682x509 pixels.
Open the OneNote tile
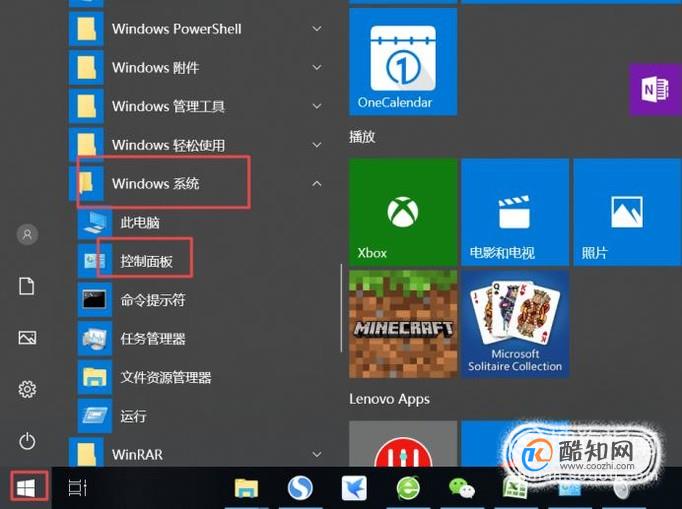(x=655, y=90)
